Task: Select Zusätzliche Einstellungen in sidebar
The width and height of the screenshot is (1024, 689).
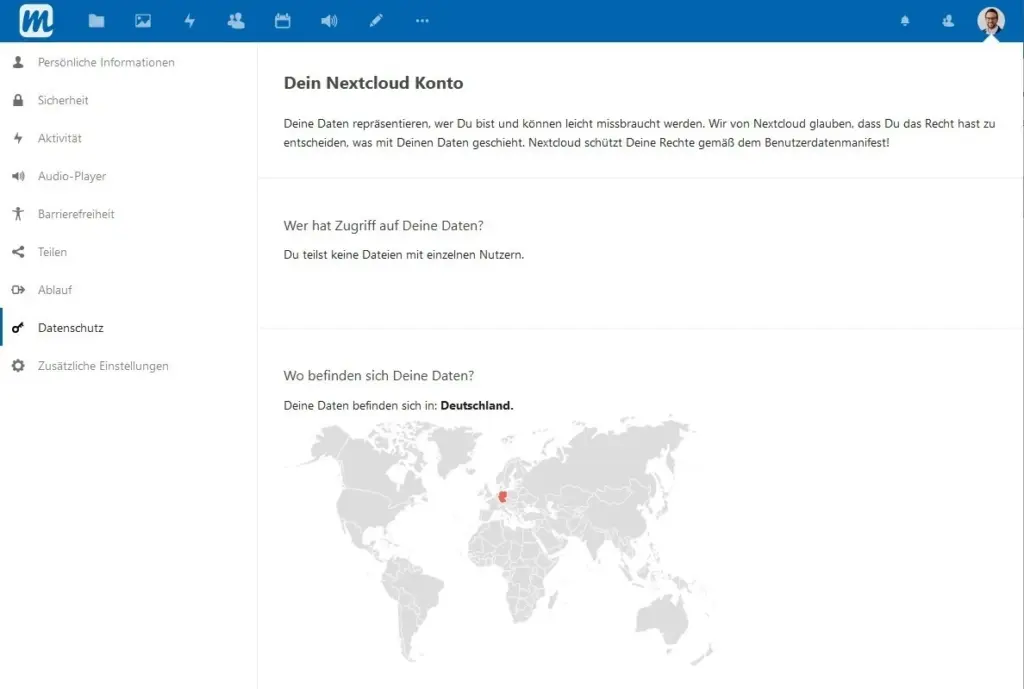Action: coord(103,366)
